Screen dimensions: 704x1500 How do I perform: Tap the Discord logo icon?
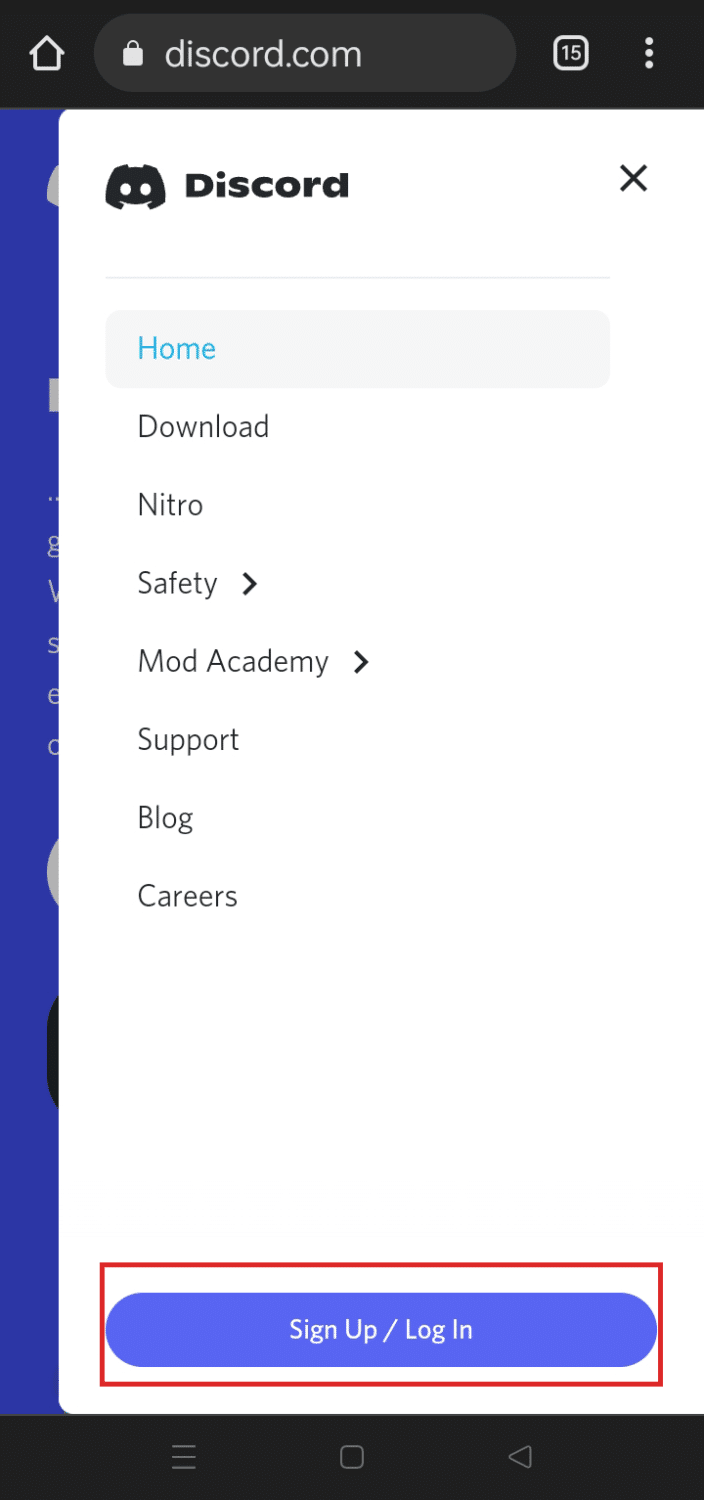[136, 186]
